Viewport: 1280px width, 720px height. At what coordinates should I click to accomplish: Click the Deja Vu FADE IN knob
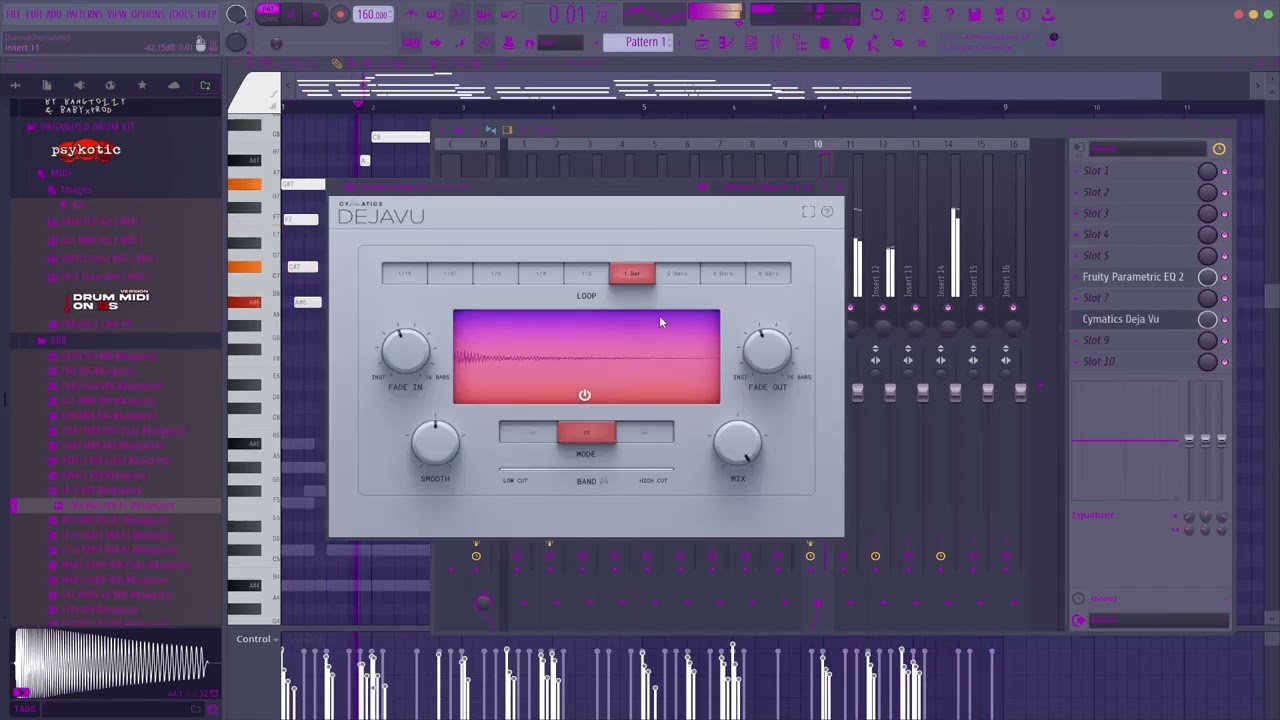point(405,350)
